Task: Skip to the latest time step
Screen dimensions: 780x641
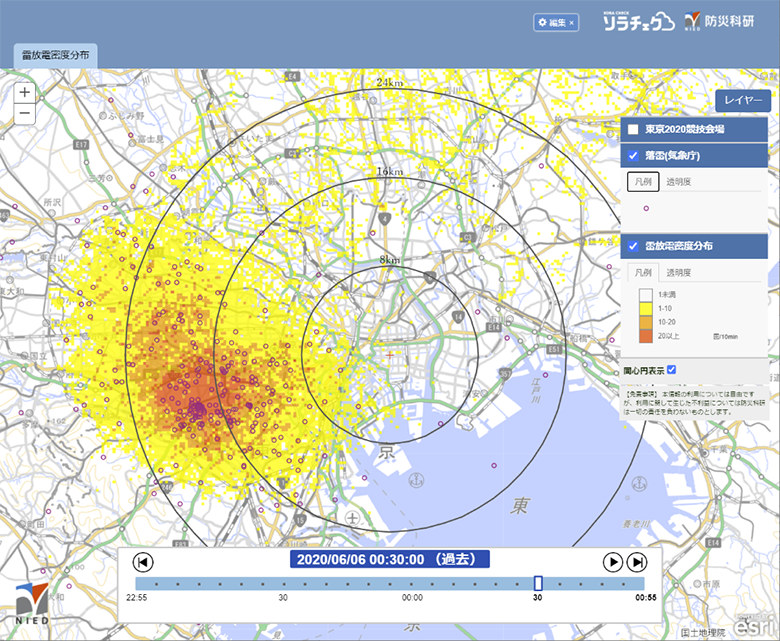Action: [637, 561]
